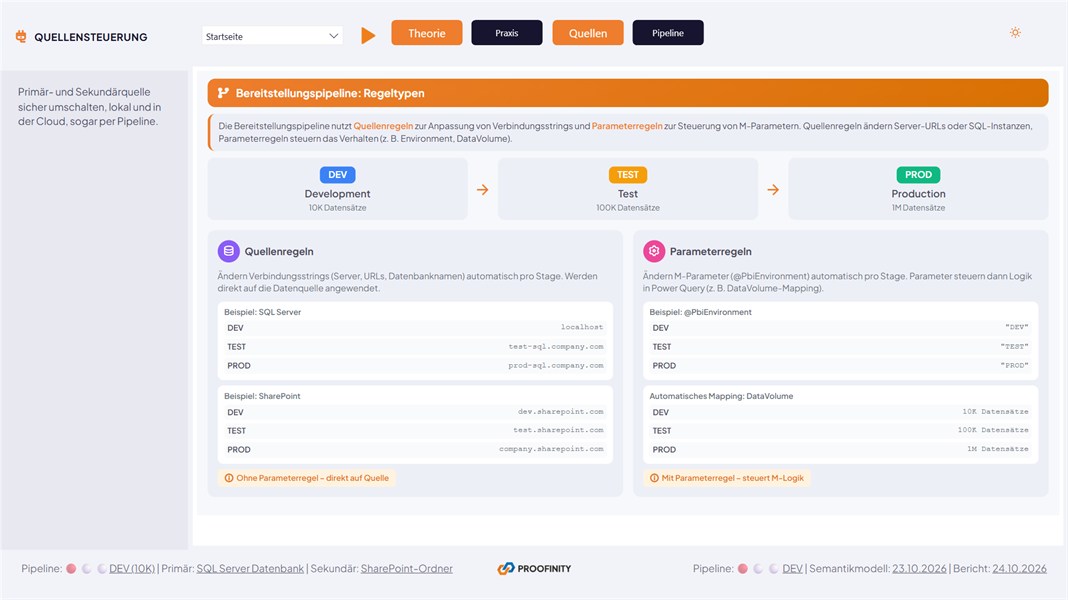Screen dimensions: 1068x600
Task: Click the branch icon in Bereitstellungspipeline header
Action: coord(223,93)
